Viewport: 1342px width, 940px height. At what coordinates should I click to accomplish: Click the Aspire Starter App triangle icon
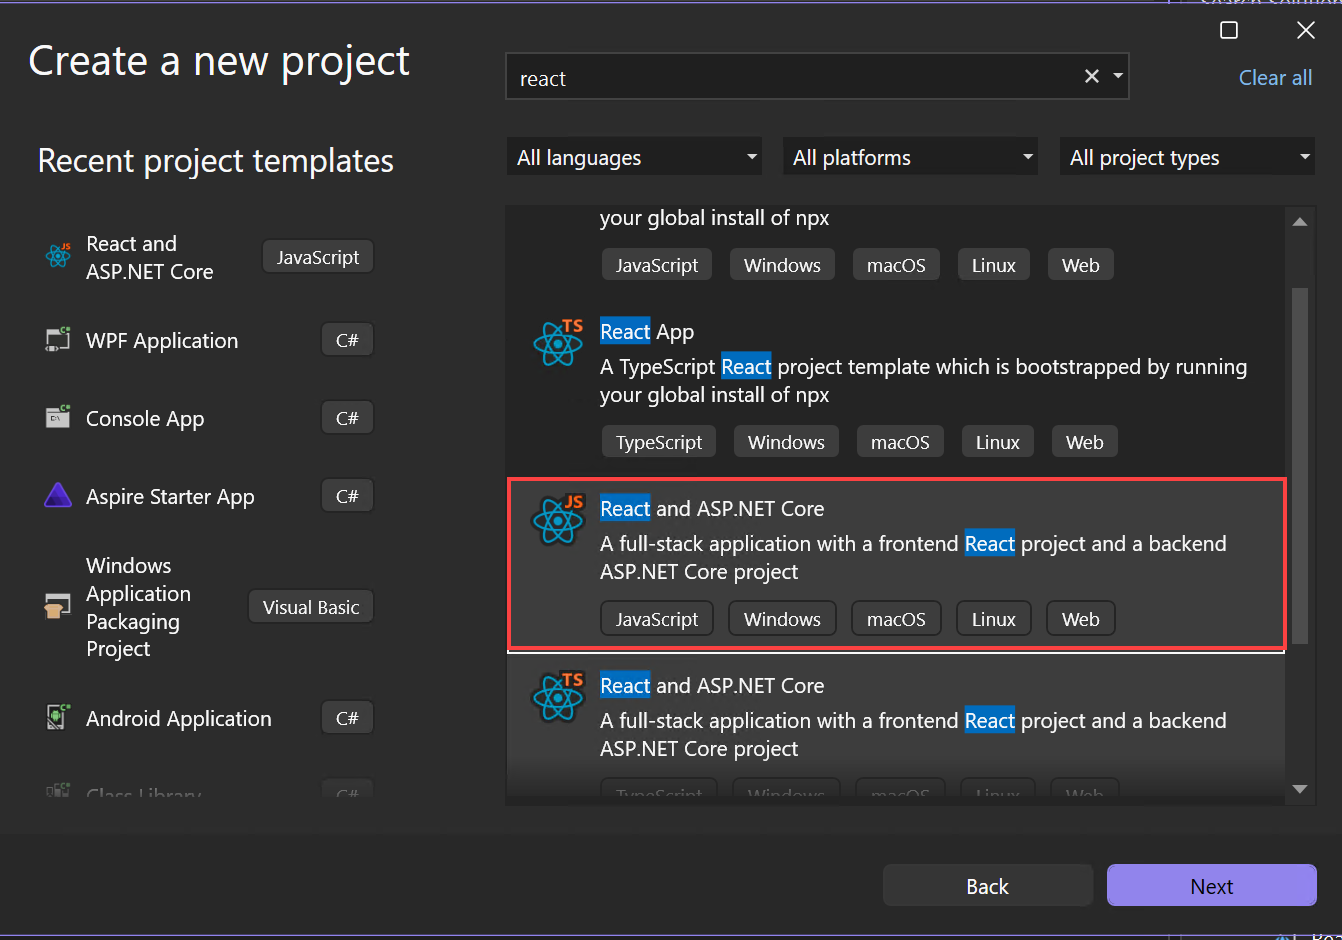pyautogui.click(x=57, y=494)
